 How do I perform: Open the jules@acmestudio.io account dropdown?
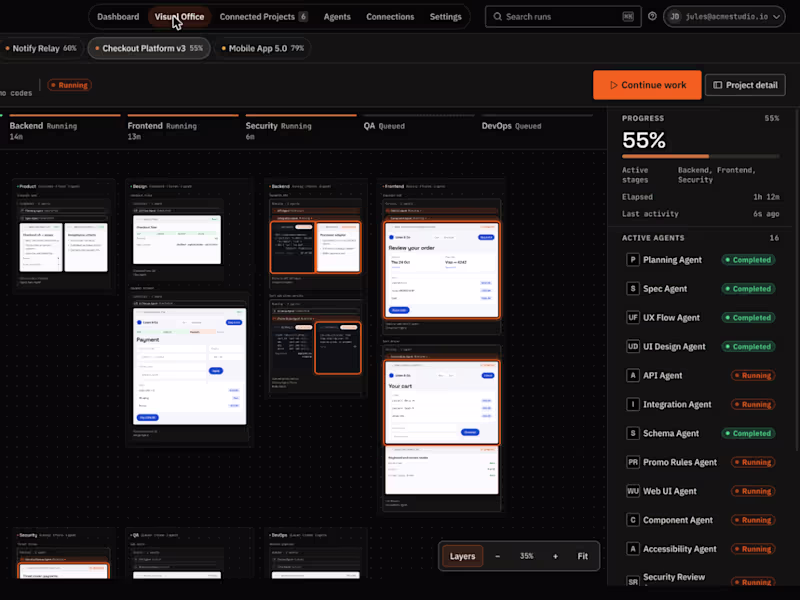point(724,17)
